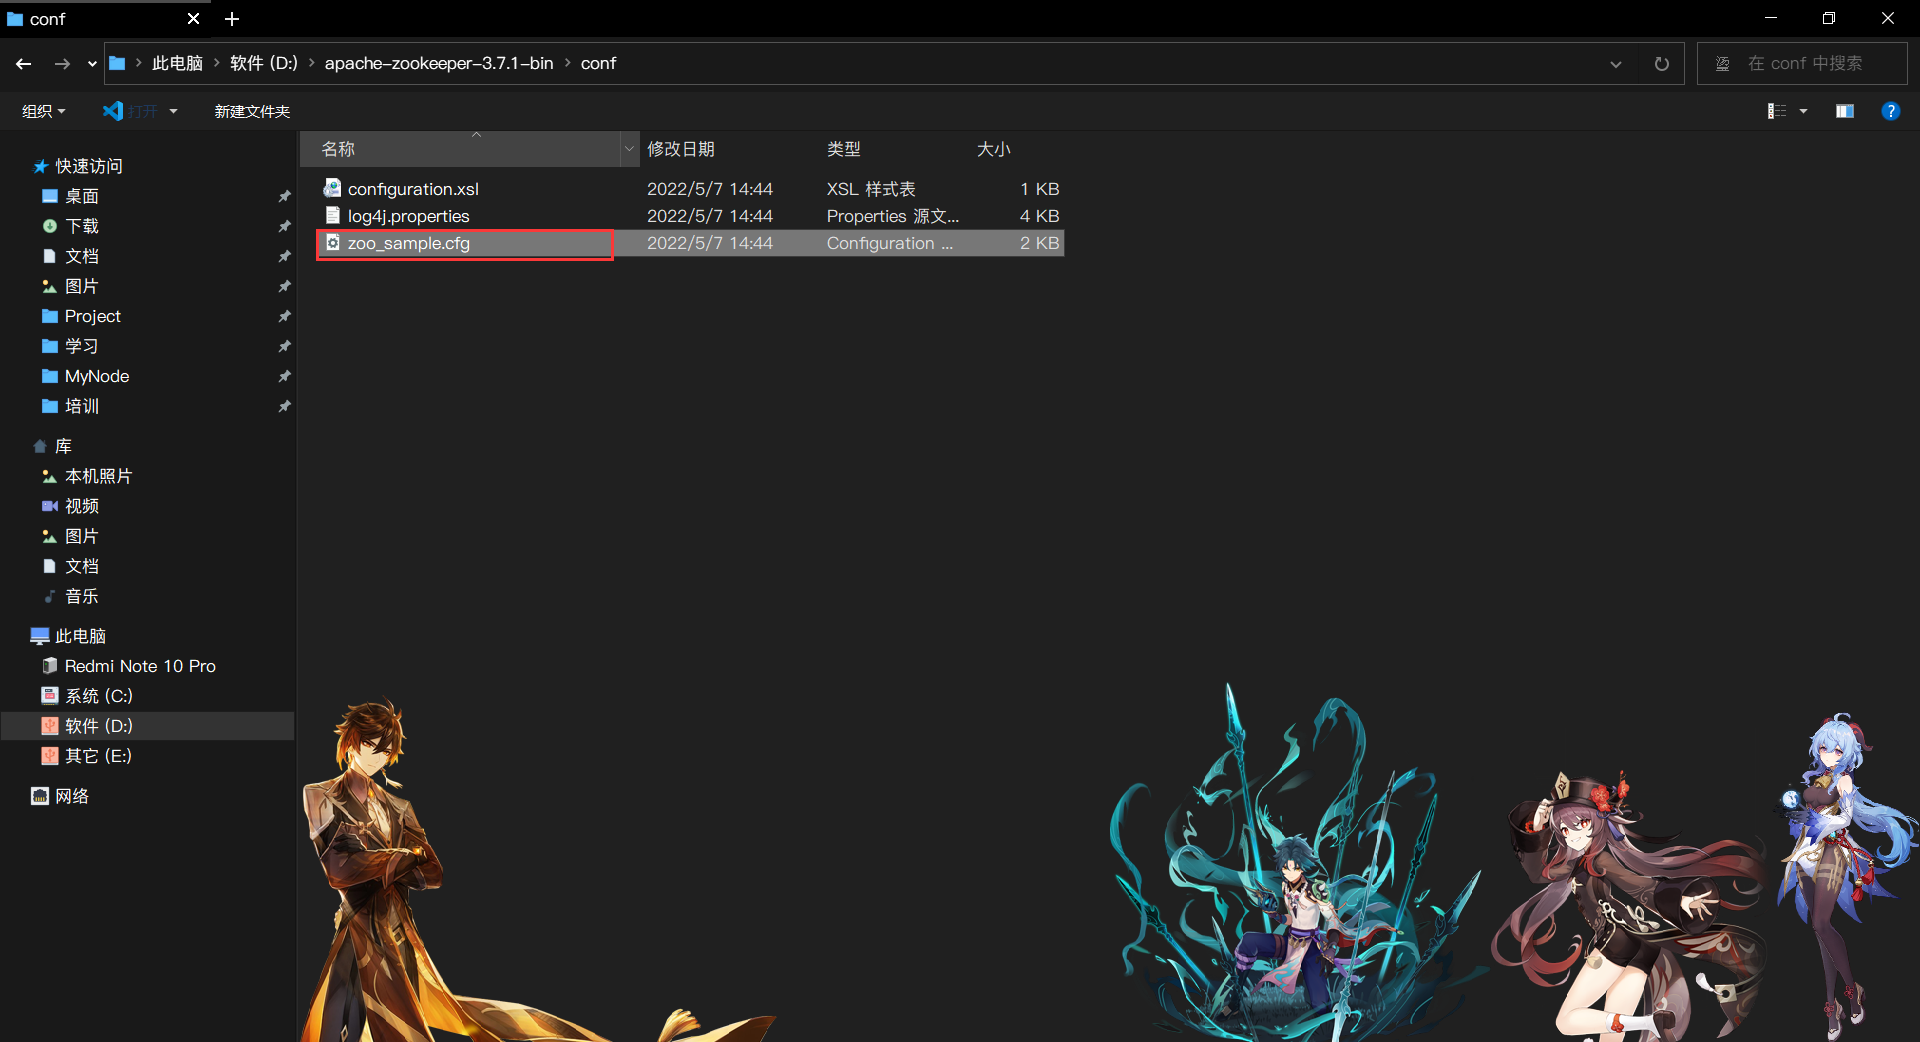Open 本机照片 library
The width and height of the screenshot is (1920, 1042).
point(98,476)
